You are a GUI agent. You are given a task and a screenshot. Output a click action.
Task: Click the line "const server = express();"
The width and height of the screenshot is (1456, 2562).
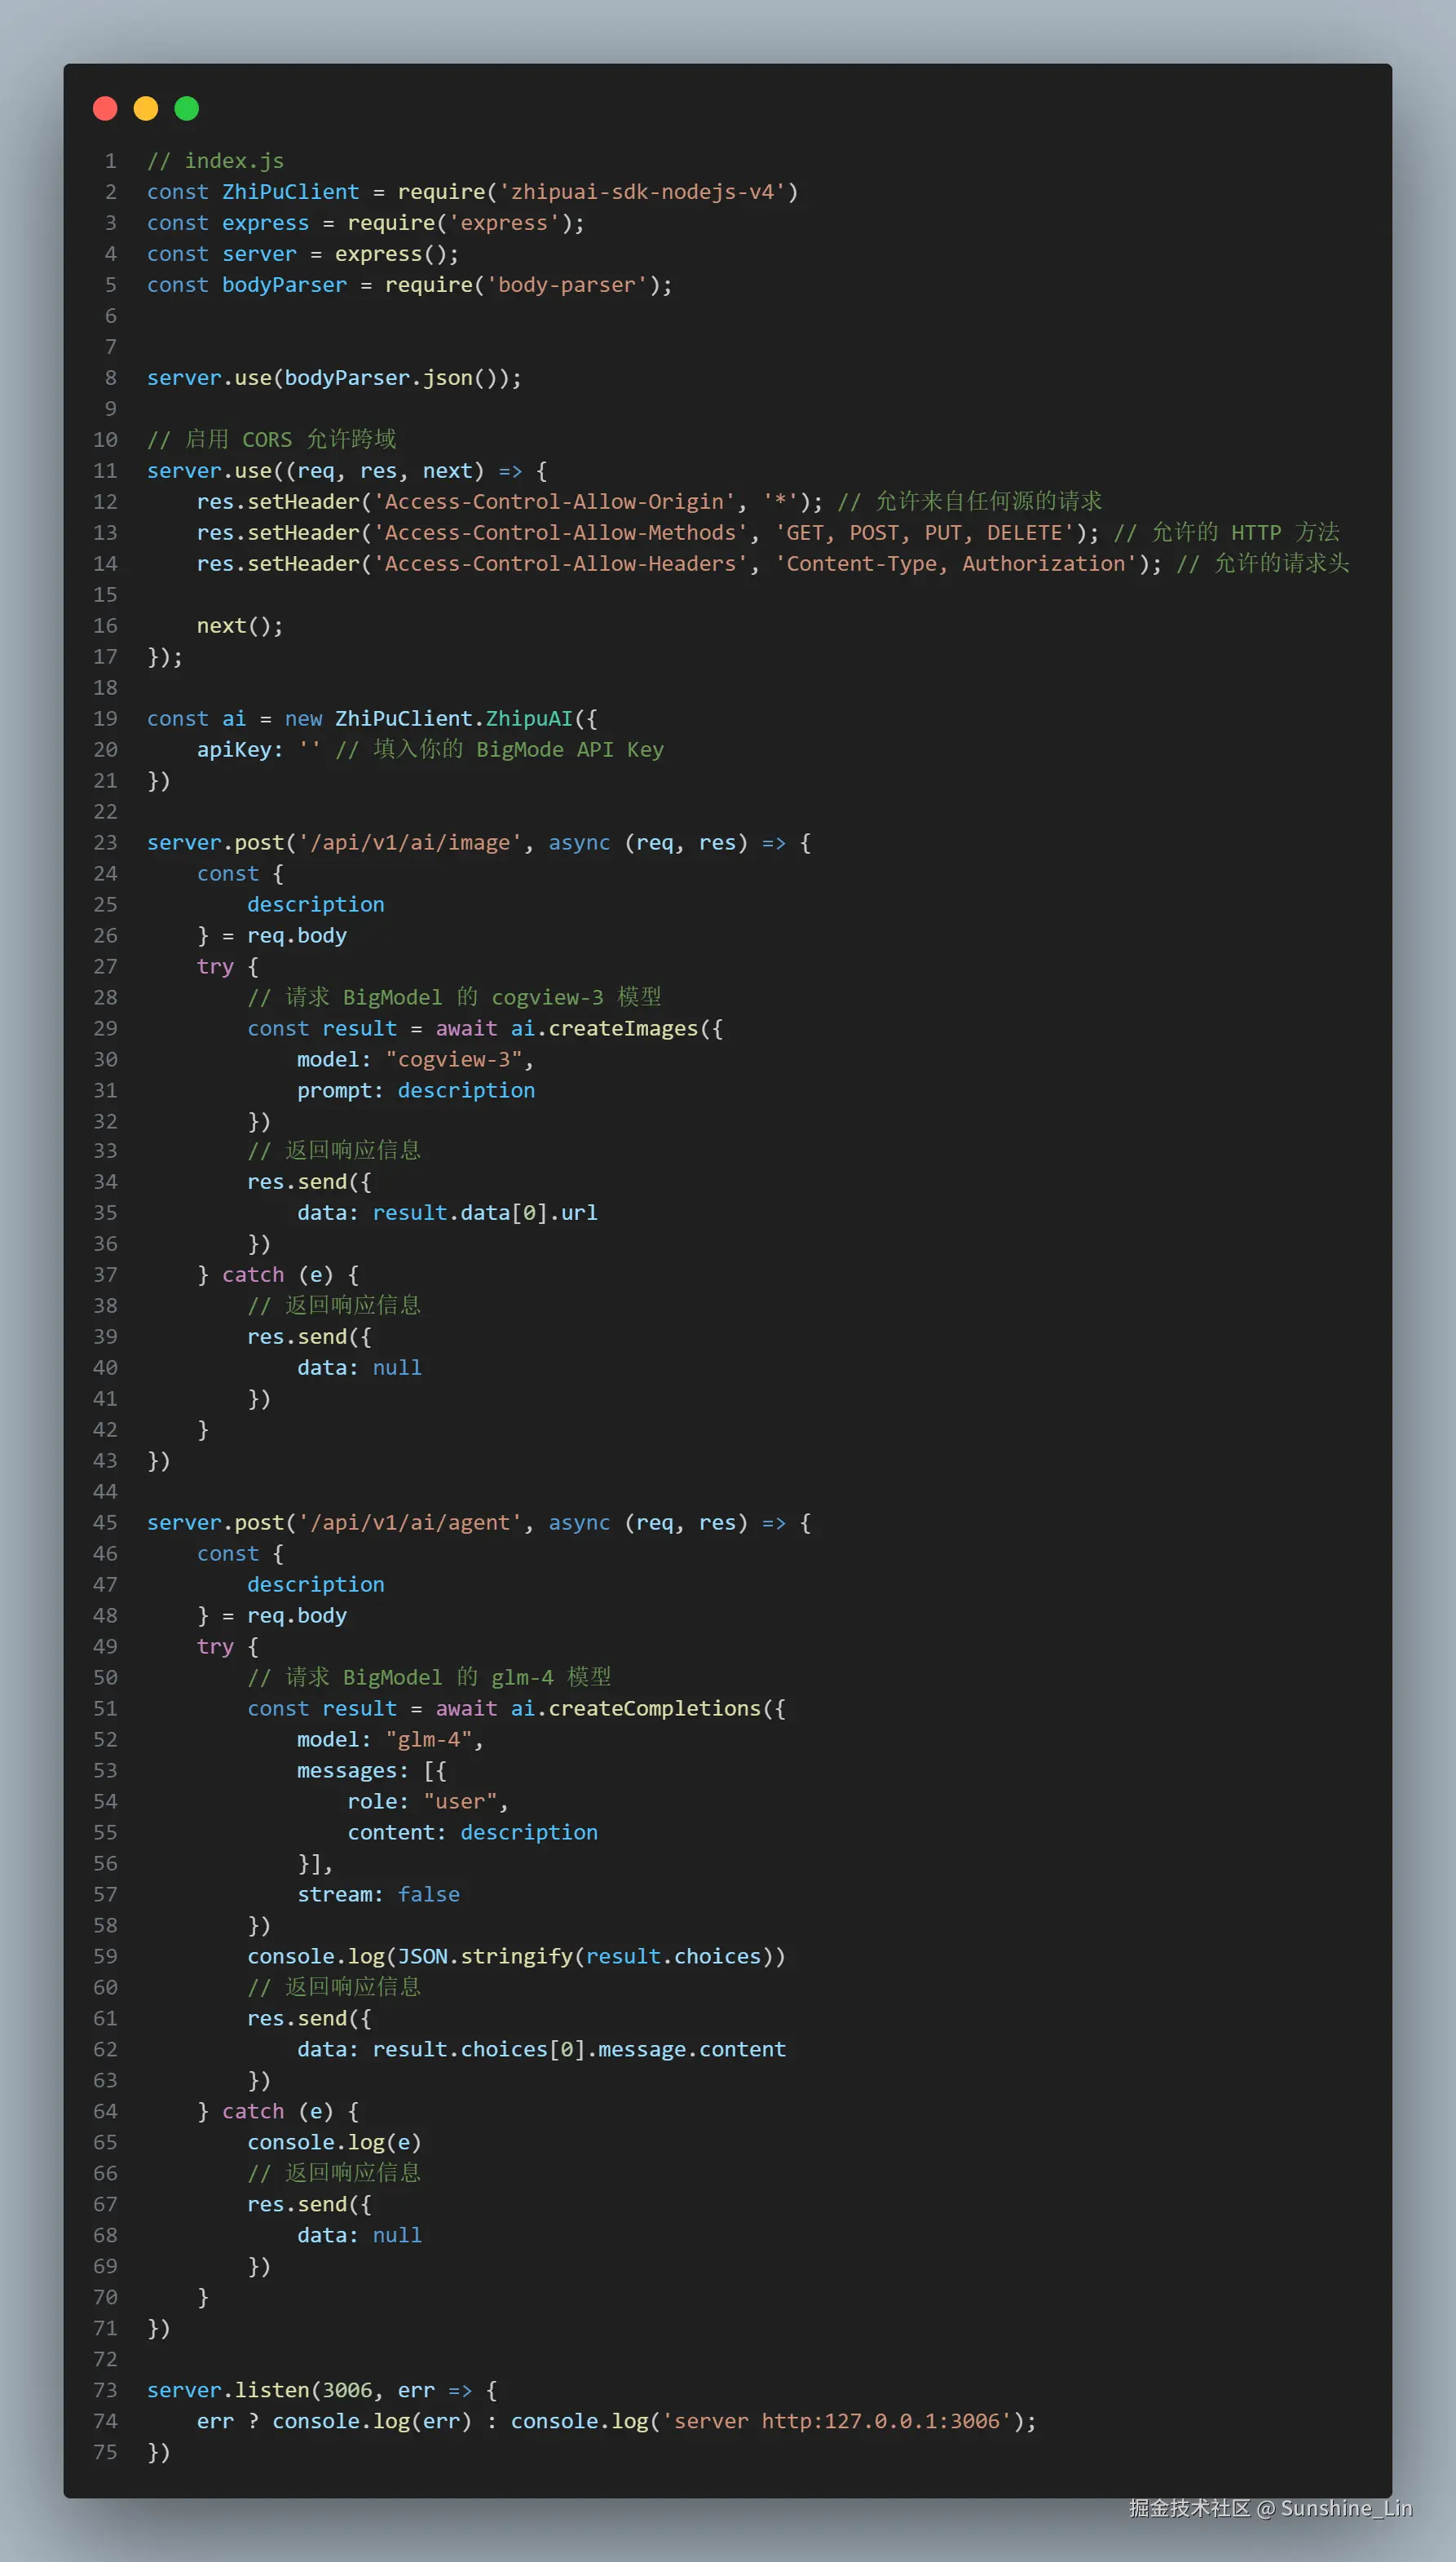(303, 254)
